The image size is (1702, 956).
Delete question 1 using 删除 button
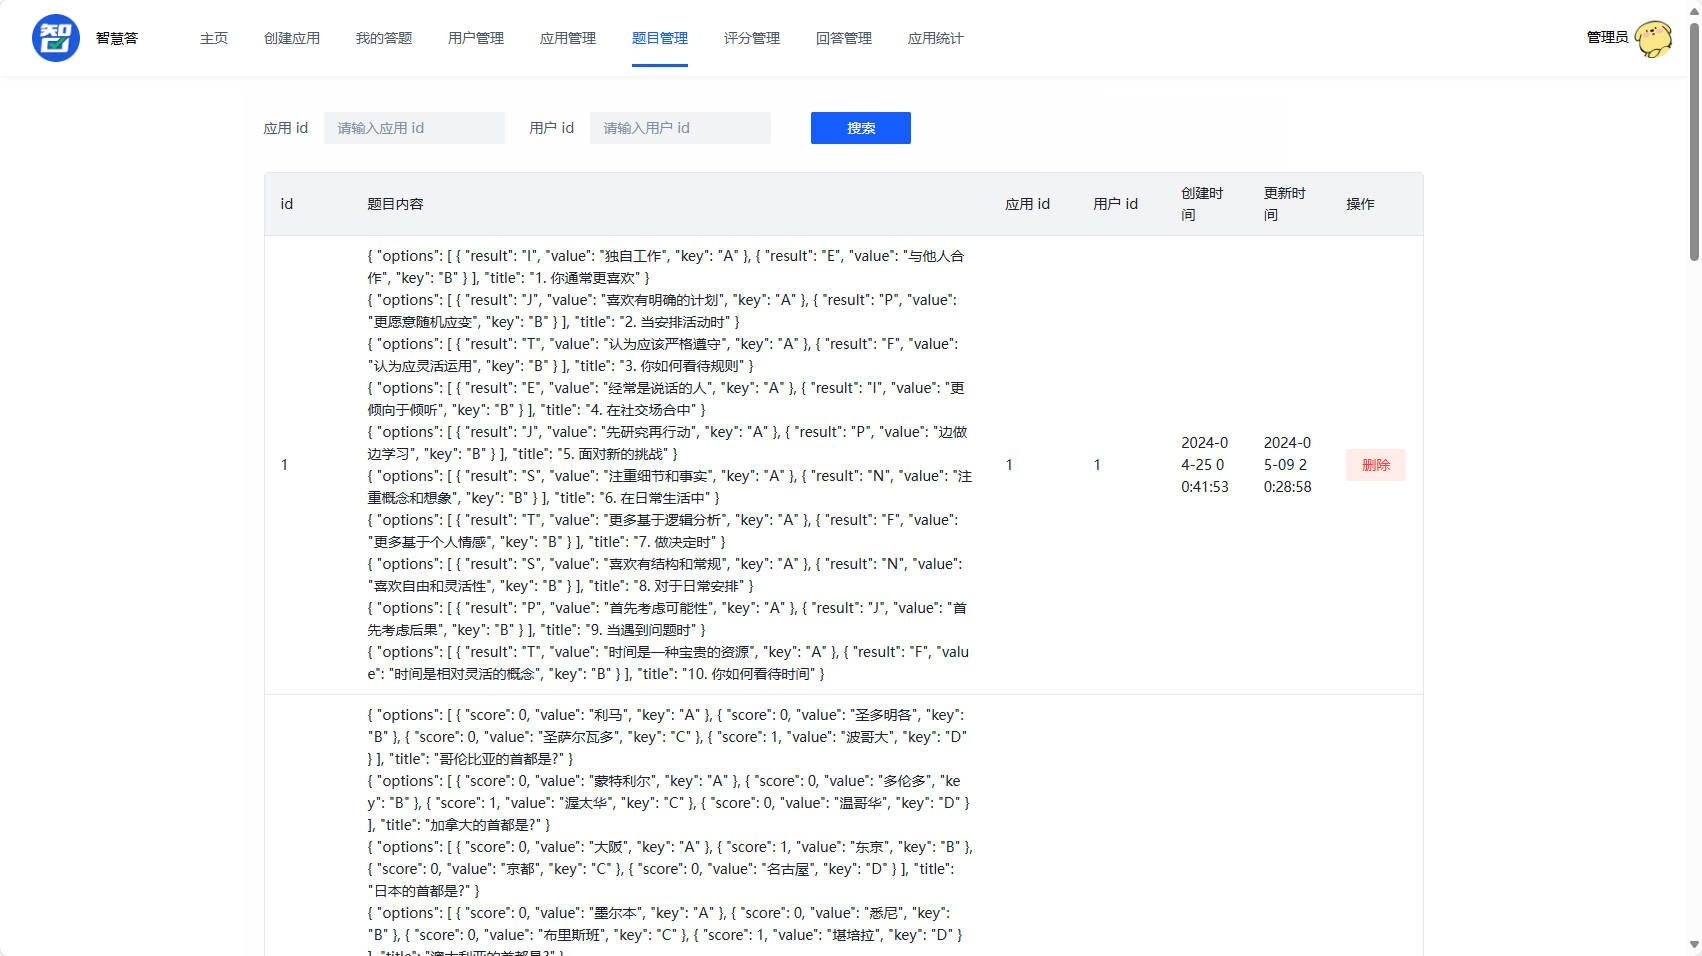tap(1377, 464)
